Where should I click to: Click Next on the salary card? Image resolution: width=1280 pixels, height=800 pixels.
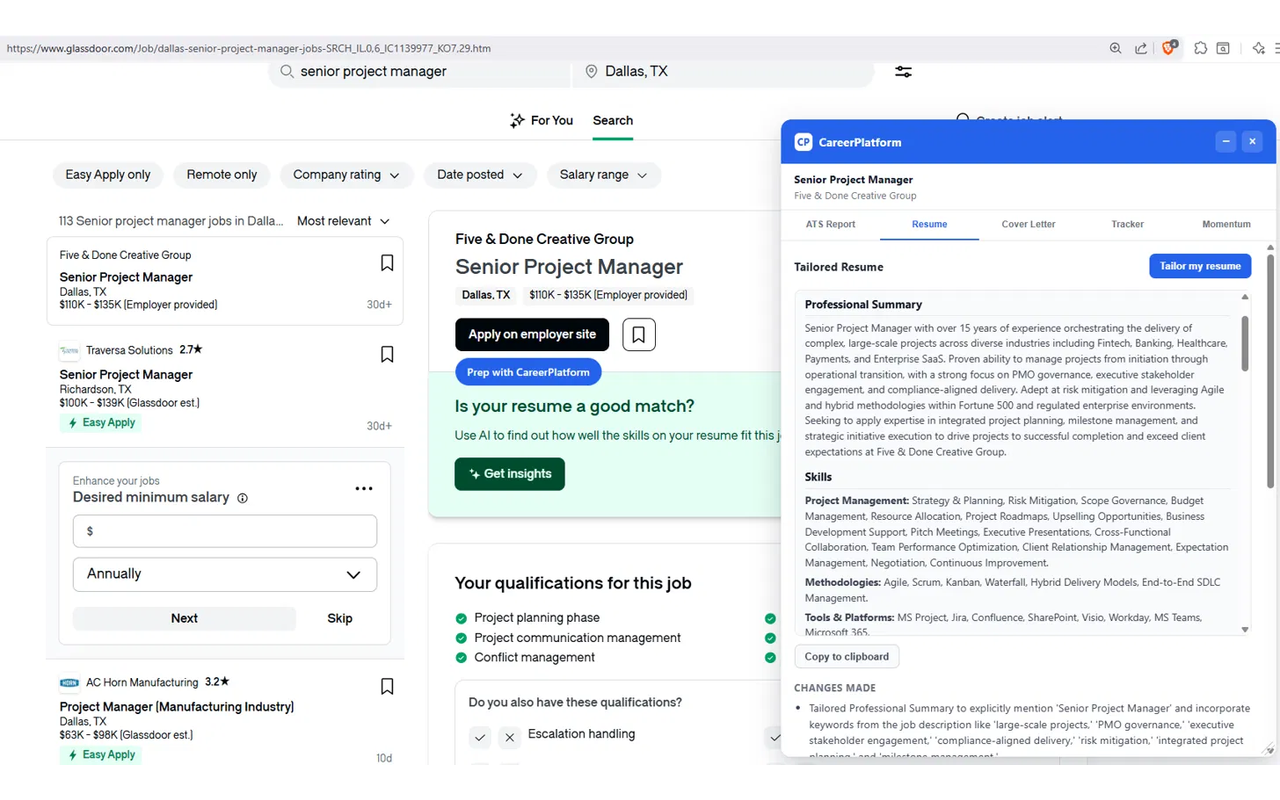[x=184, y=618]
